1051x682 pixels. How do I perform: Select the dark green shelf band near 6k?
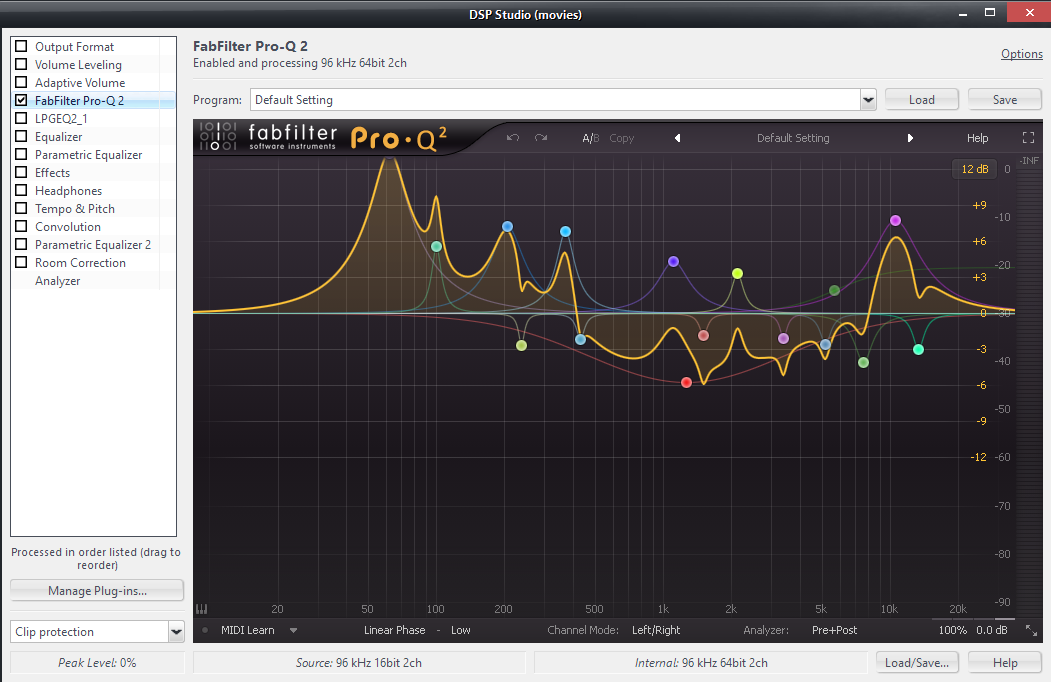834,290
